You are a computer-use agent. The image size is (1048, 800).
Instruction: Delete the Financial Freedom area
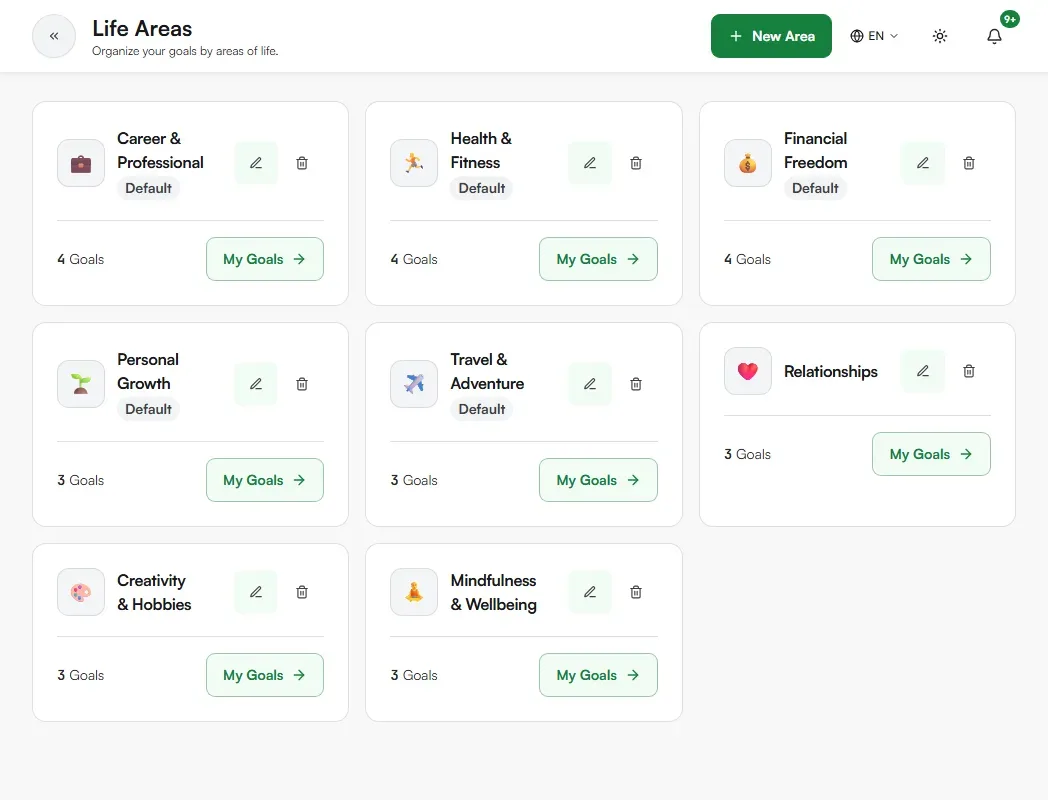point(969,163)
